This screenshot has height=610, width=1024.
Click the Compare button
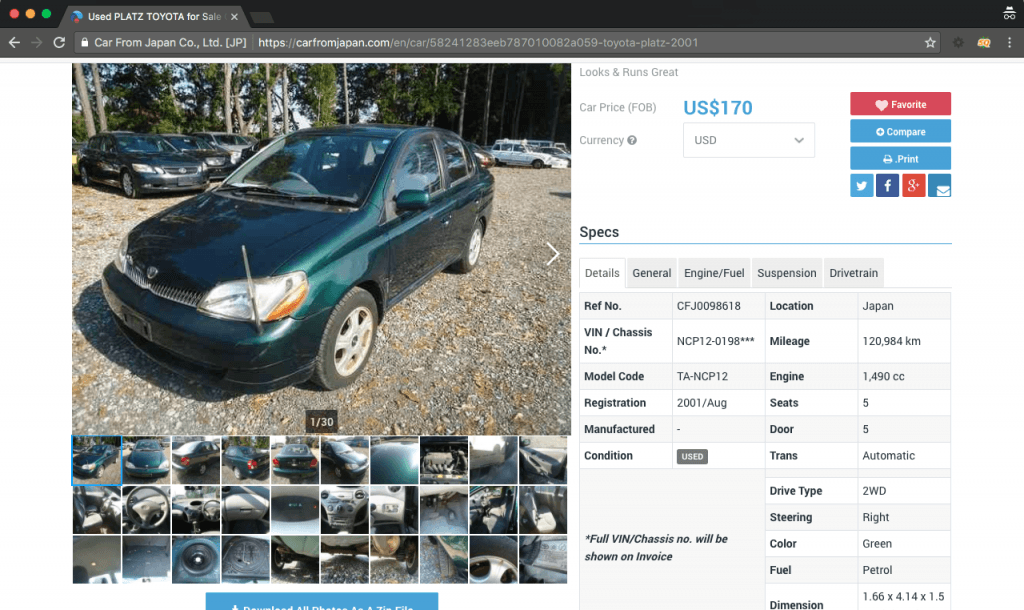point(900,131)
